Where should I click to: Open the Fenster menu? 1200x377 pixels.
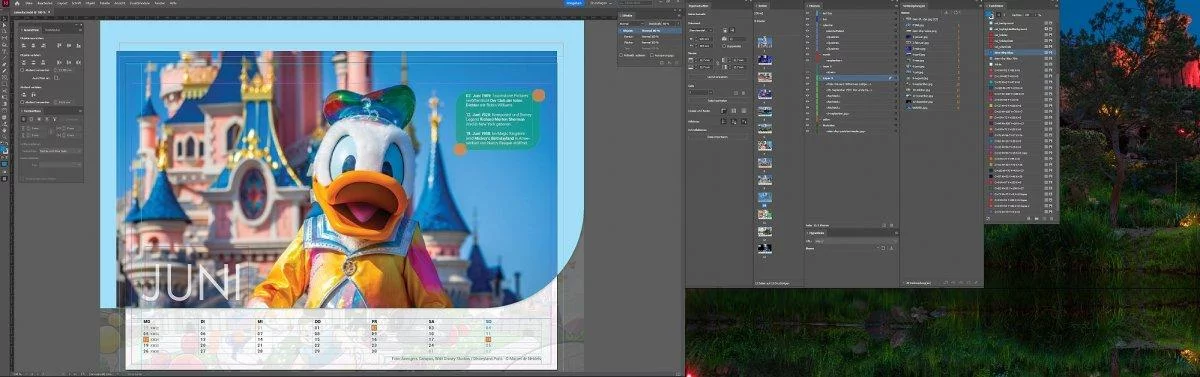point(159,3)
